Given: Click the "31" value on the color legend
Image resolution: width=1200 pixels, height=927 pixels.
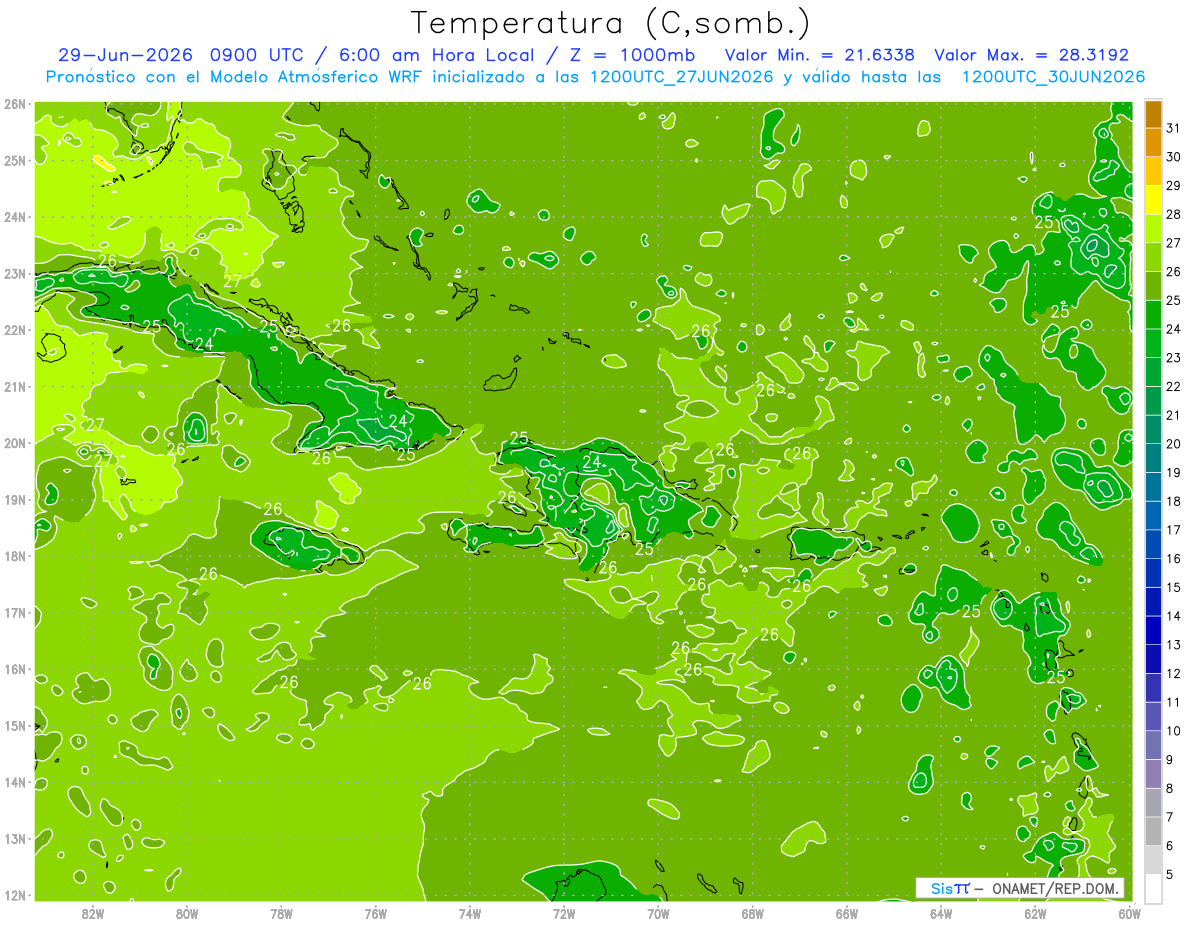Looking at the screenshot, I should (1173, 127).
